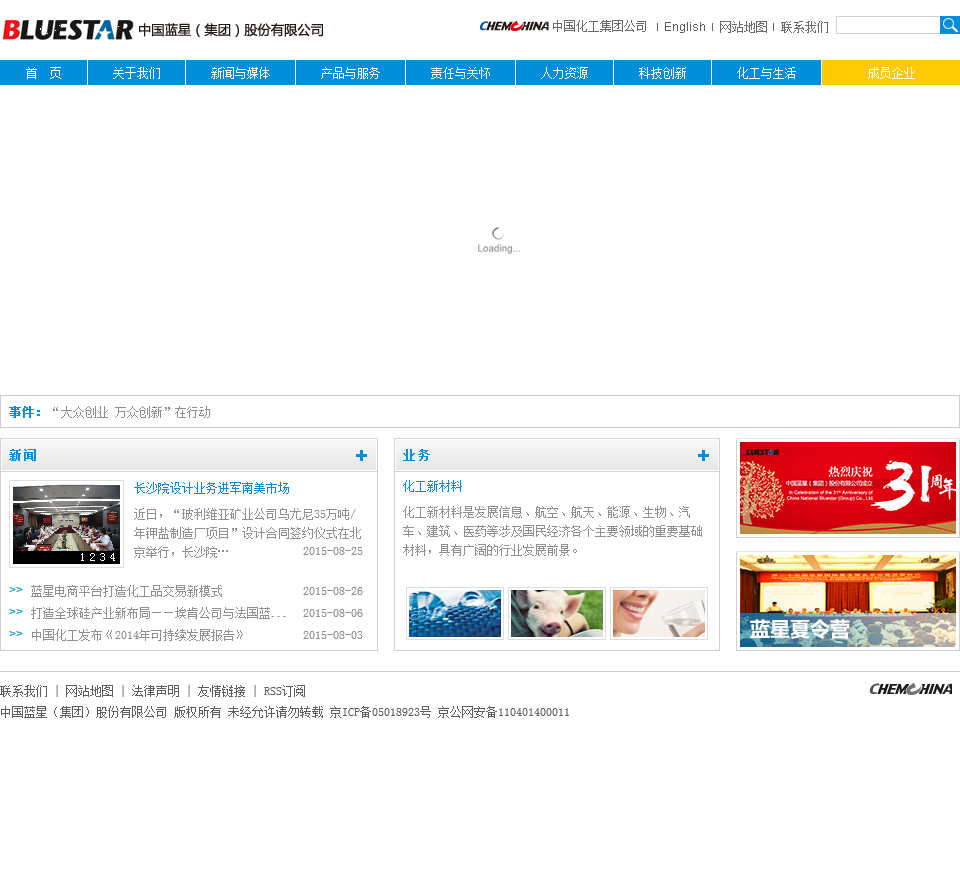Open the 产品与服务 menu item
Viewport: 960px width, 873px height.
pyautogui.click(x=350, y=73)
